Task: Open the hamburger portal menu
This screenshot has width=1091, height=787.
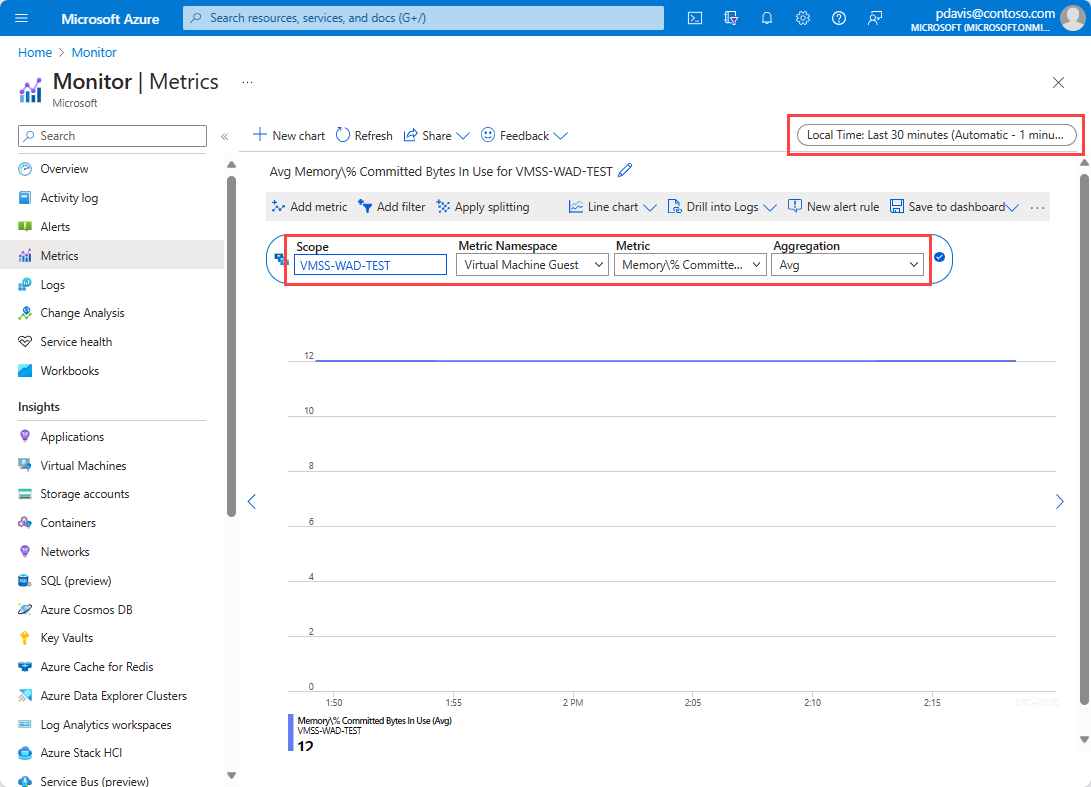Action: (x=22, y=18)
